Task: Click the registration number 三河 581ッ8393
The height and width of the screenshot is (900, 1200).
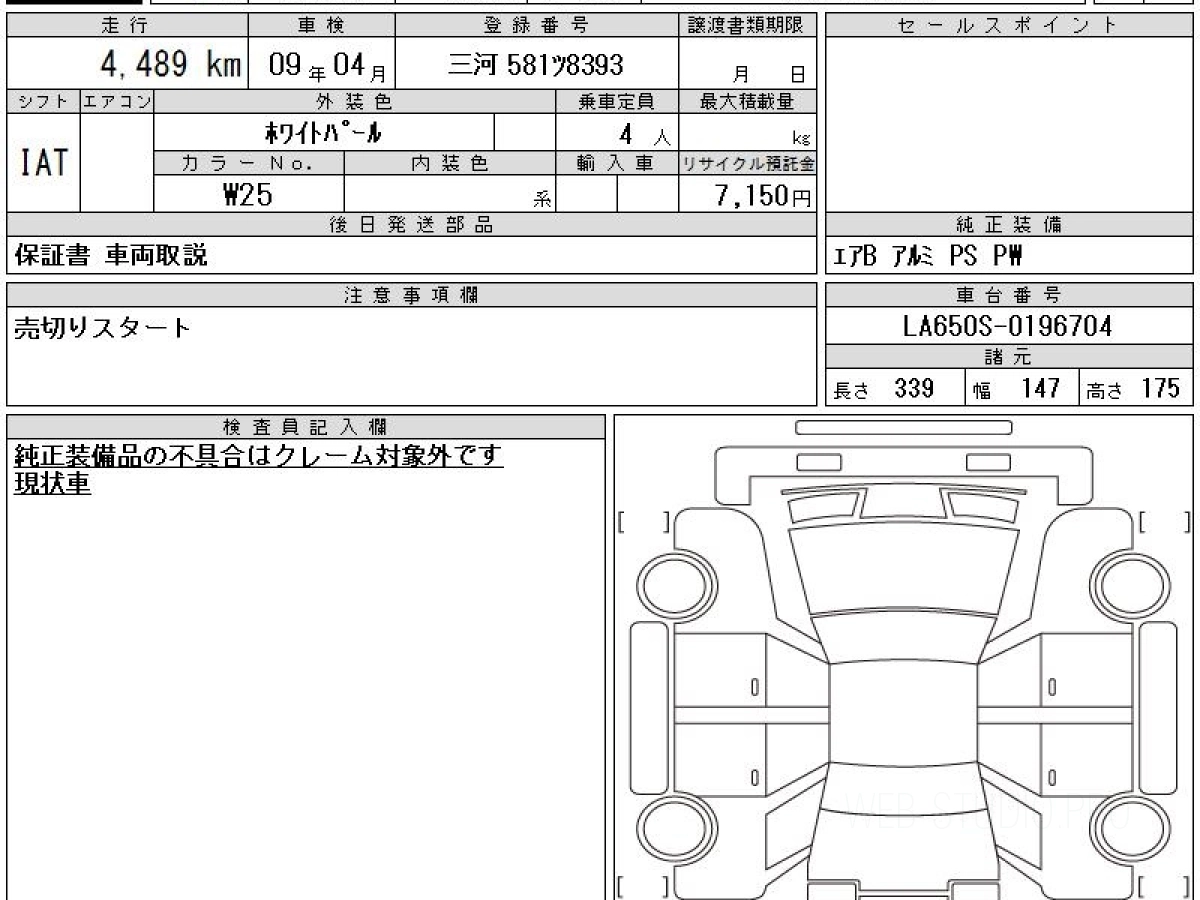Action: point(535,65)
